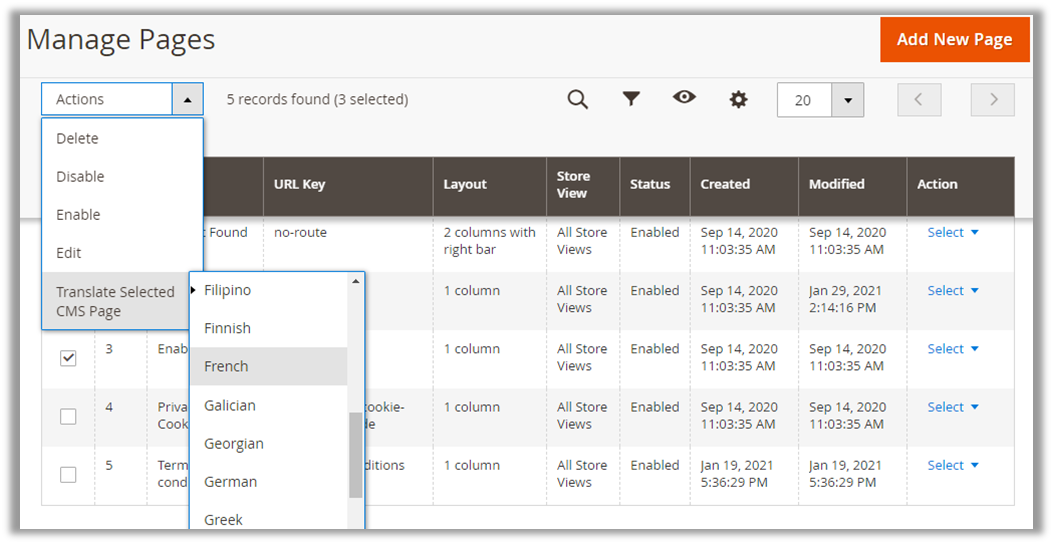Go to previous page arrow
1053x544 pixels.
pos(919,100)
